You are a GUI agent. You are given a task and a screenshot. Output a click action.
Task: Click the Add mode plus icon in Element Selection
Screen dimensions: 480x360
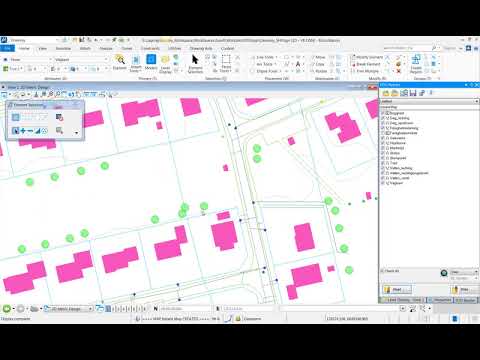[23, 131]
